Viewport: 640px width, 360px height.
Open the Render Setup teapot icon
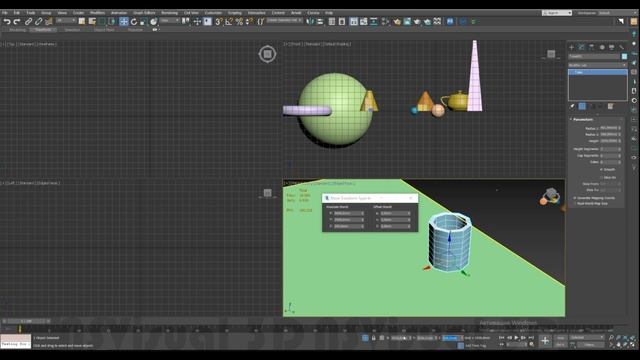pyautogui.click(x=397, y=22)
